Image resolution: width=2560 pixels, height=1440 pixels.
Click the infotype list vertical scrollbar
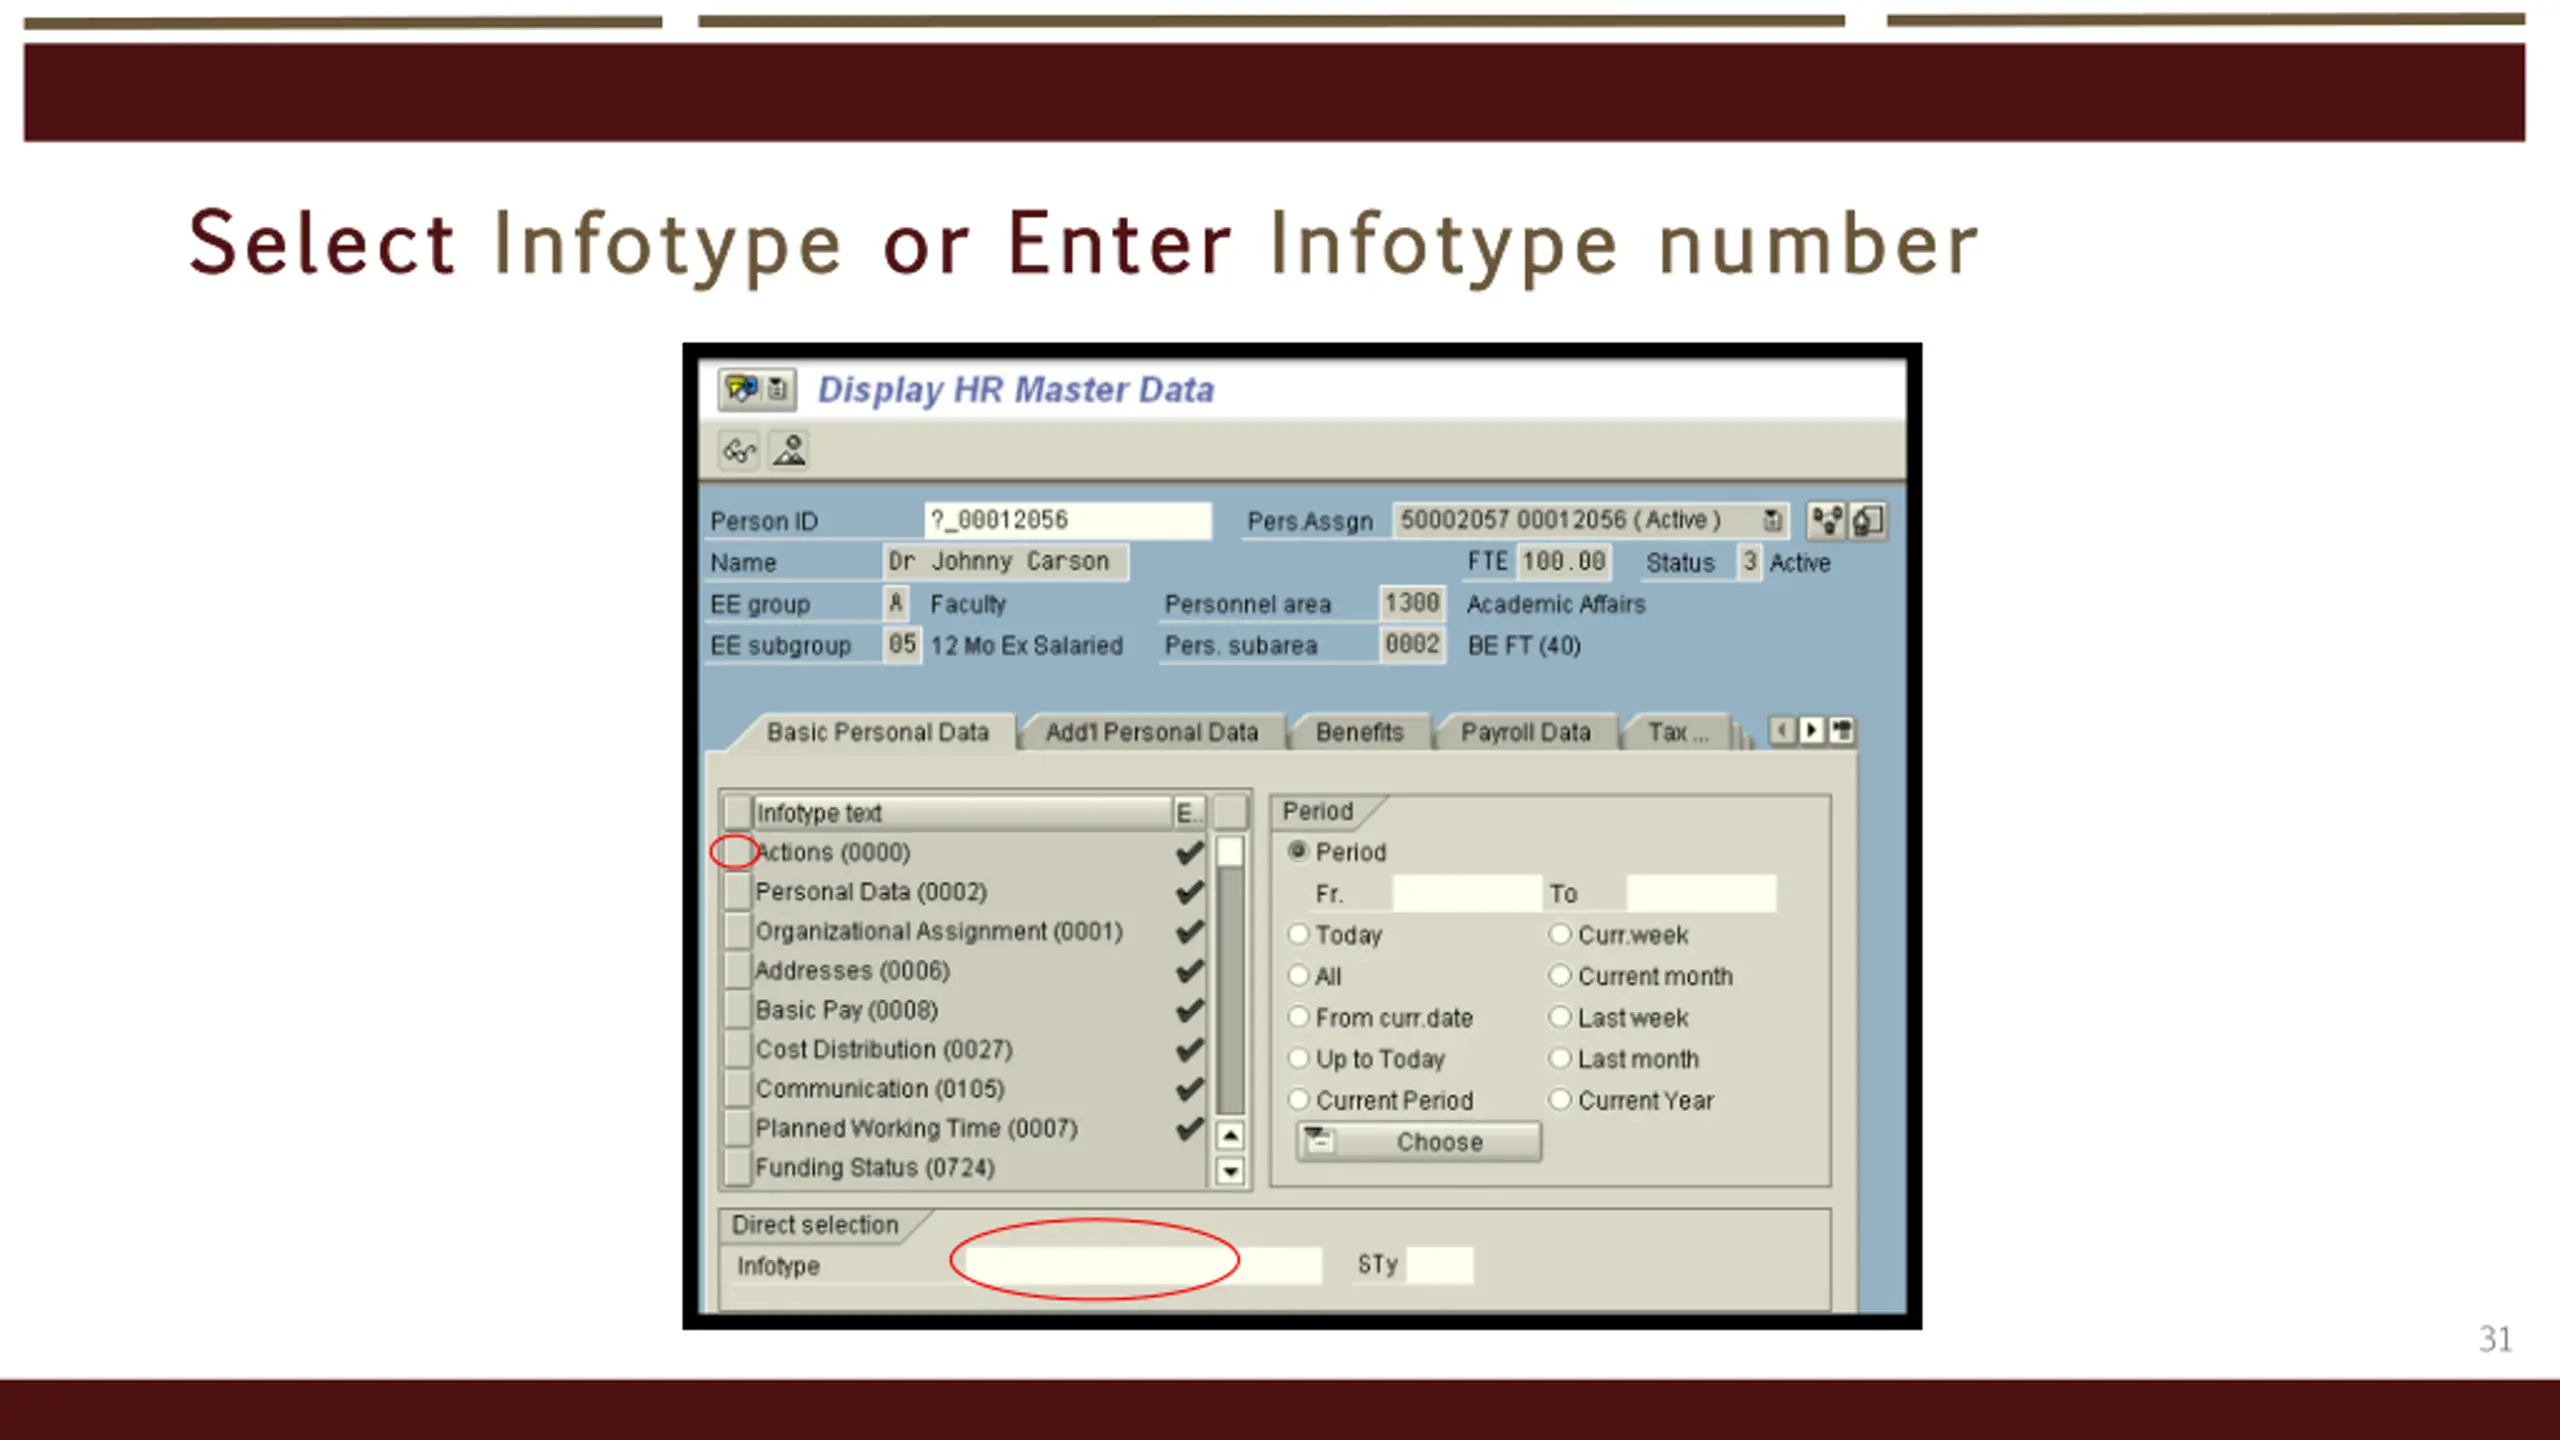click(x=1230, y=975)
